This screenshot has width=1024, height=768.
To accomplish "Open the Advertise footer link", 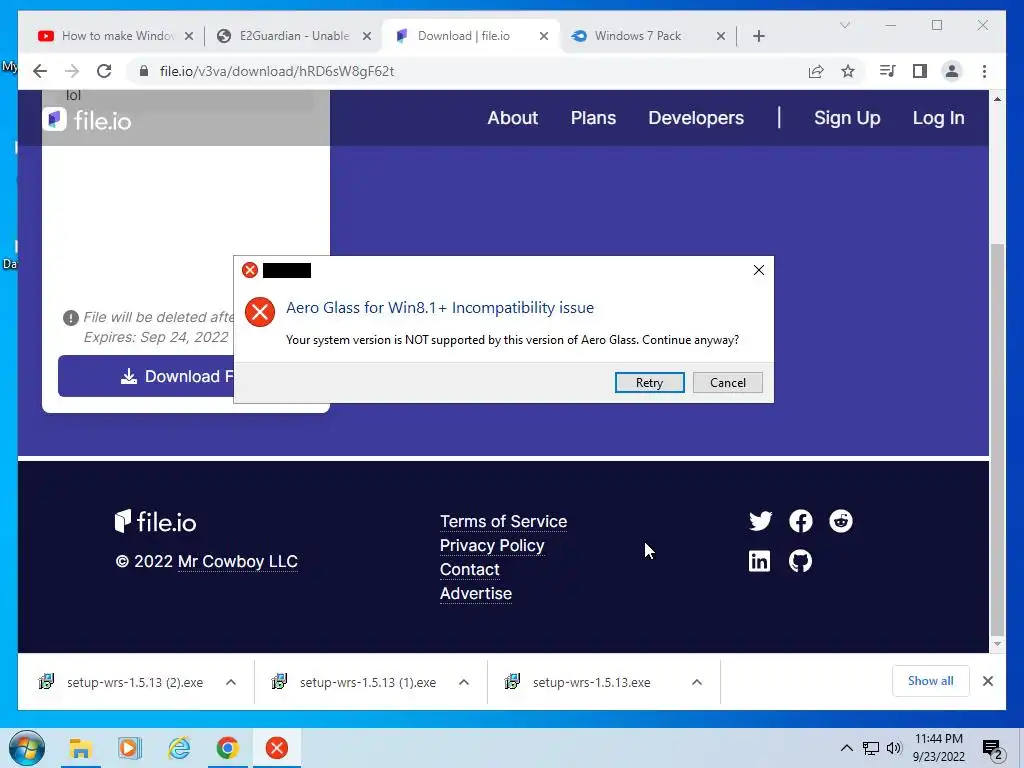I will coord(475,594).
